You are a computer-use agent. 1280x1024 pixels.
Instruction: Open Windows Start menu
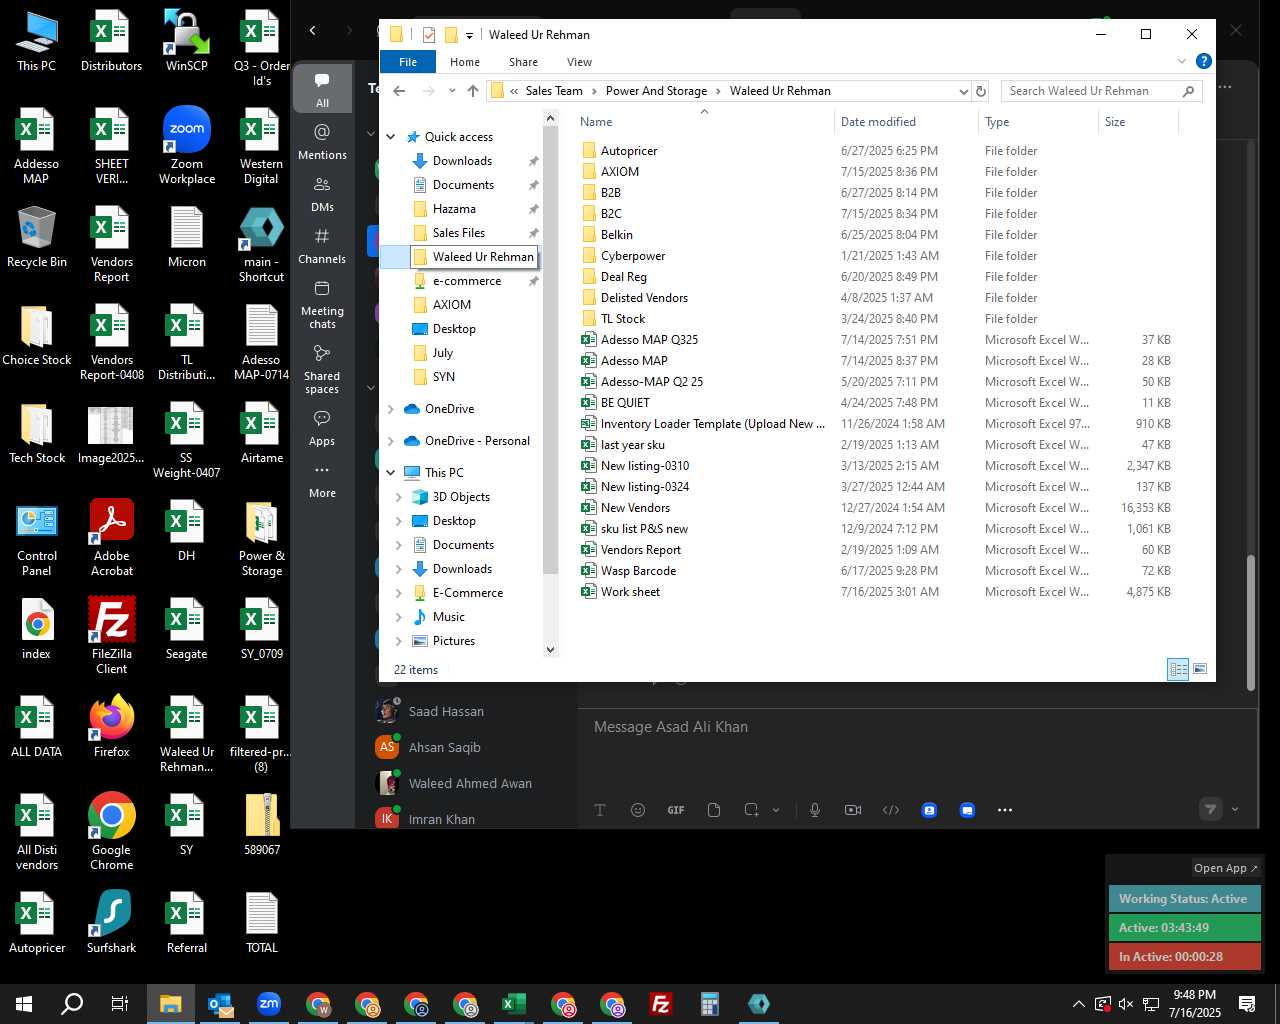pyautogui.click(x=24, y=1004)
